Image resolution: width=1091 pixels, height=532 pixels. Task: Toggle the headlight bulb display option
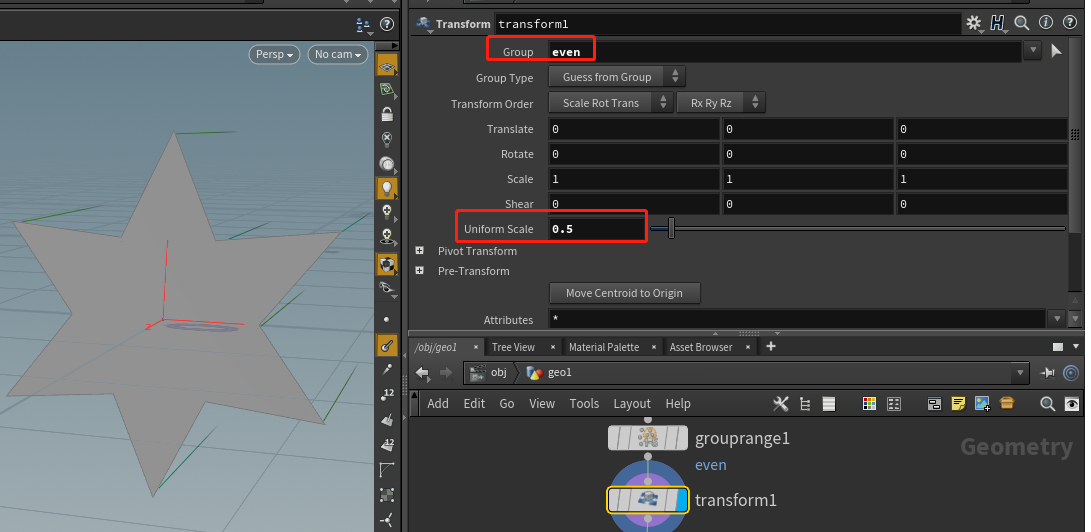(388, 187)
